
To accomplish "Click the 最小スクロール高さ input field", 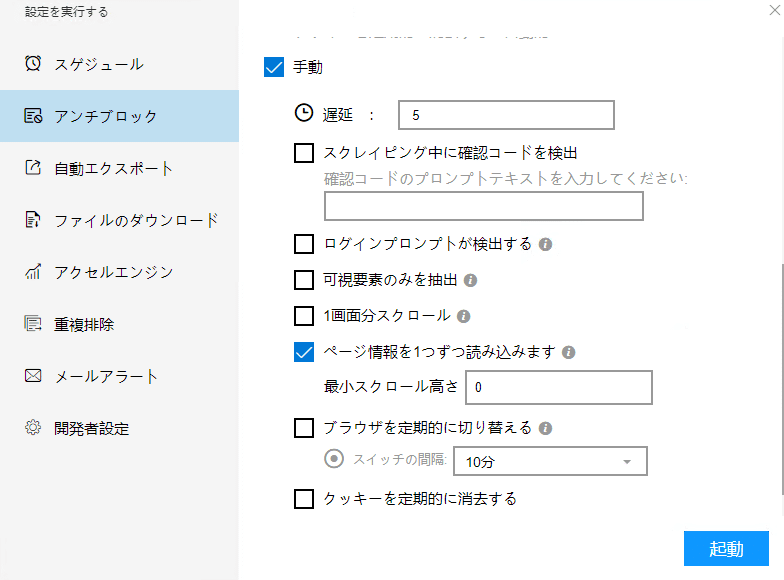I will (x=558, y=386).
